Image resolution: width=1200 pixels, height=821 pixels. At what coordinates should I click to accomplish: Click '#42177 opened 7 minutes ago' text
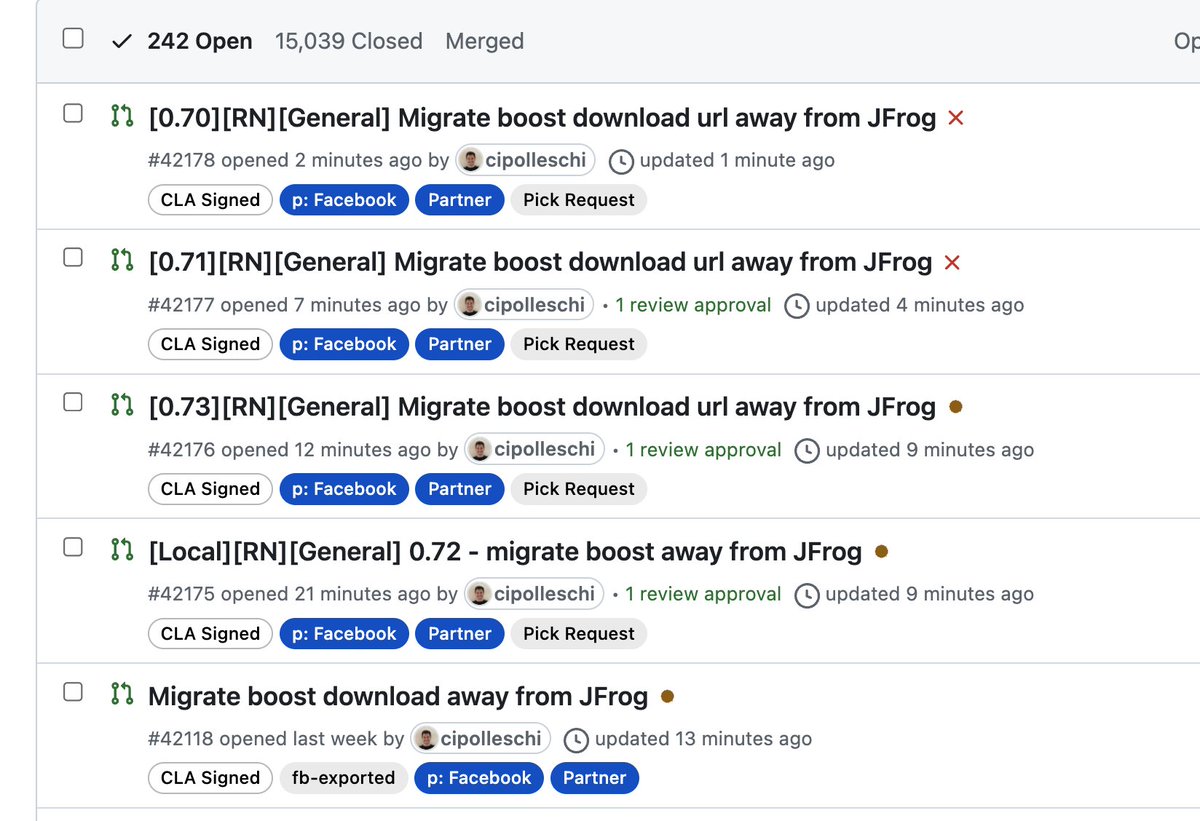pyautogui.click(x=284, y=305)
